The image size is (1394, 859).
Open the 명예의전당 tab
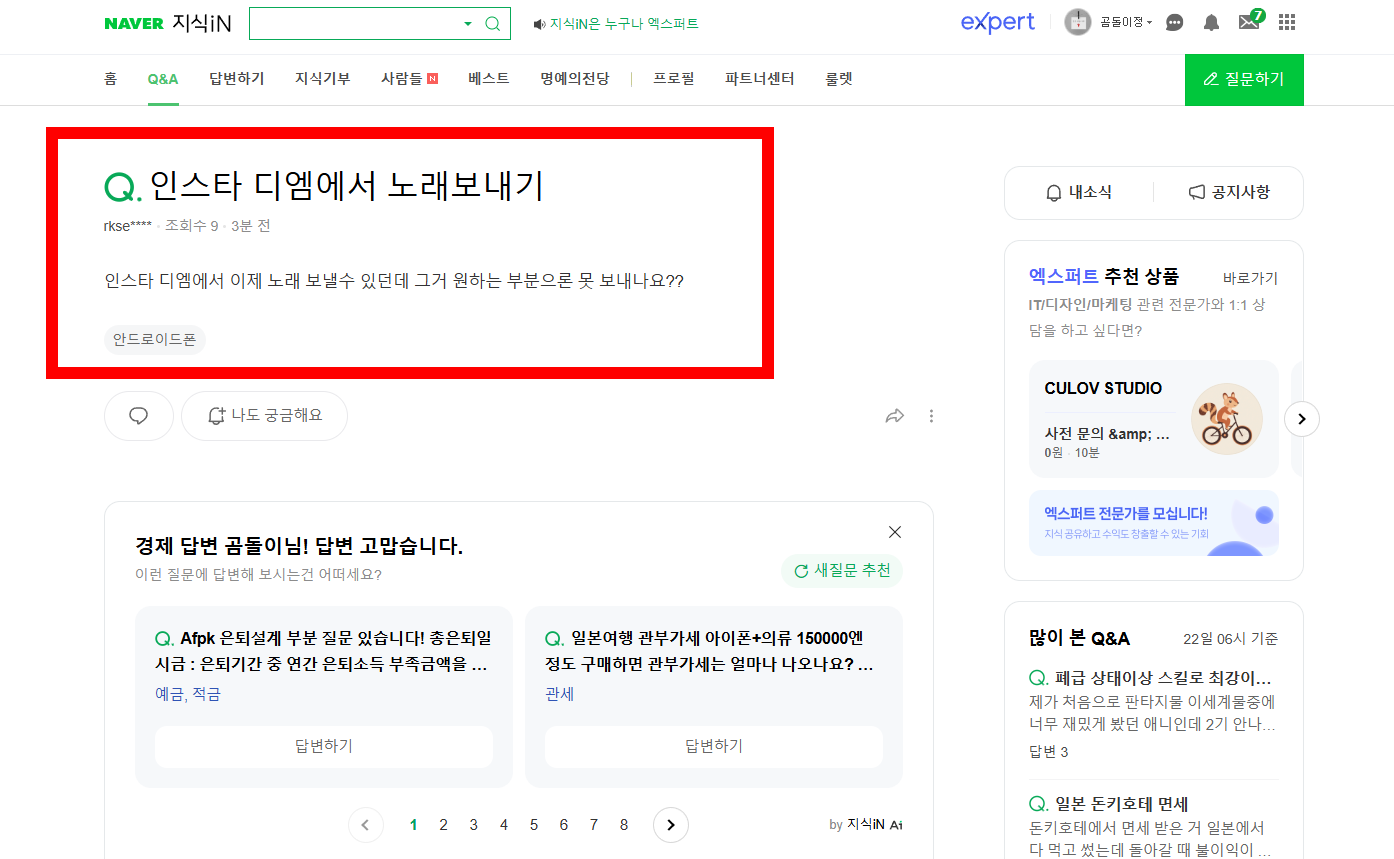point(575,79)
